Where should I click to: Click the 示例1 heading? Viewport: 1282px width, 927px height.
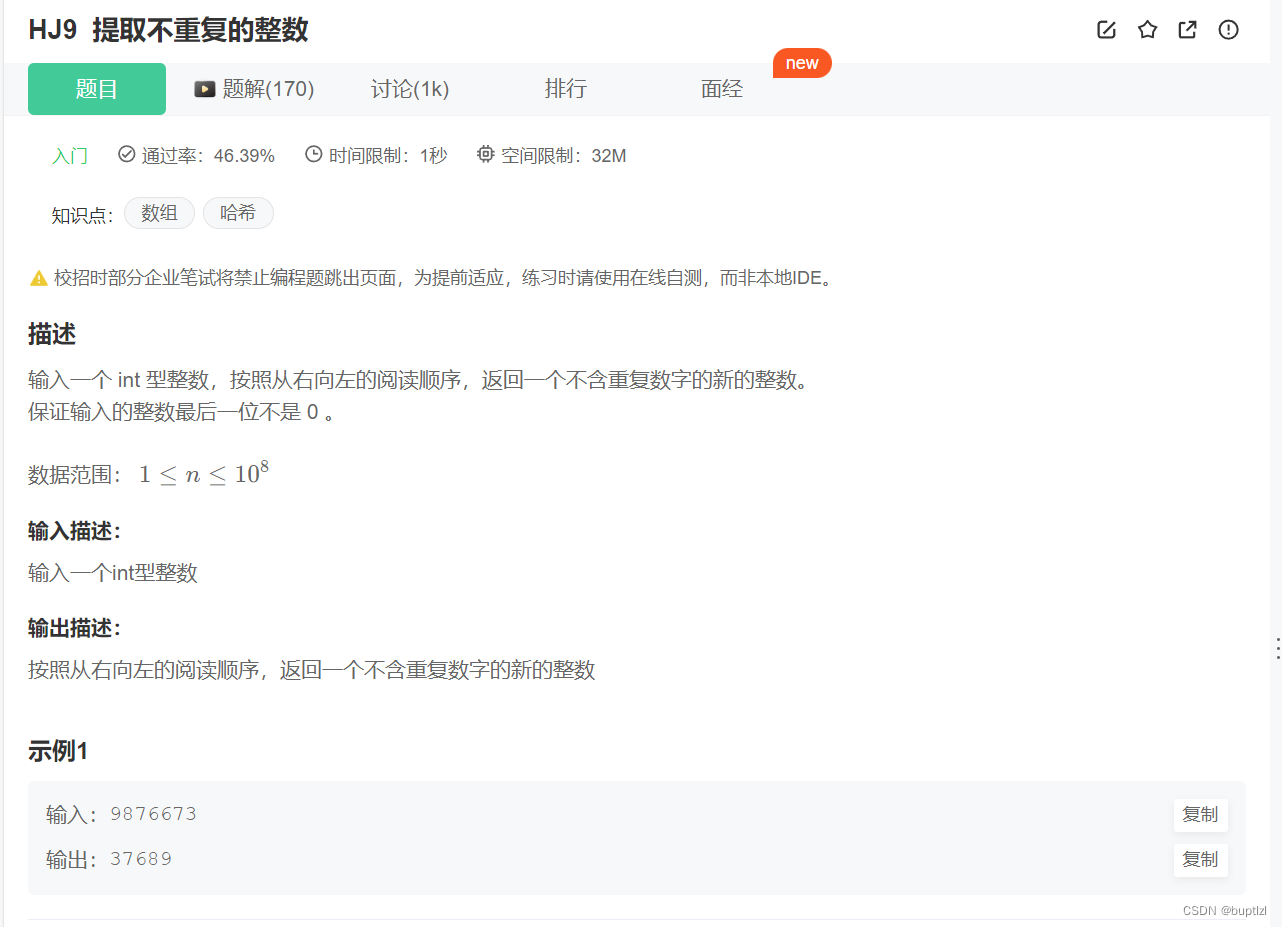(x=58, y=752)
